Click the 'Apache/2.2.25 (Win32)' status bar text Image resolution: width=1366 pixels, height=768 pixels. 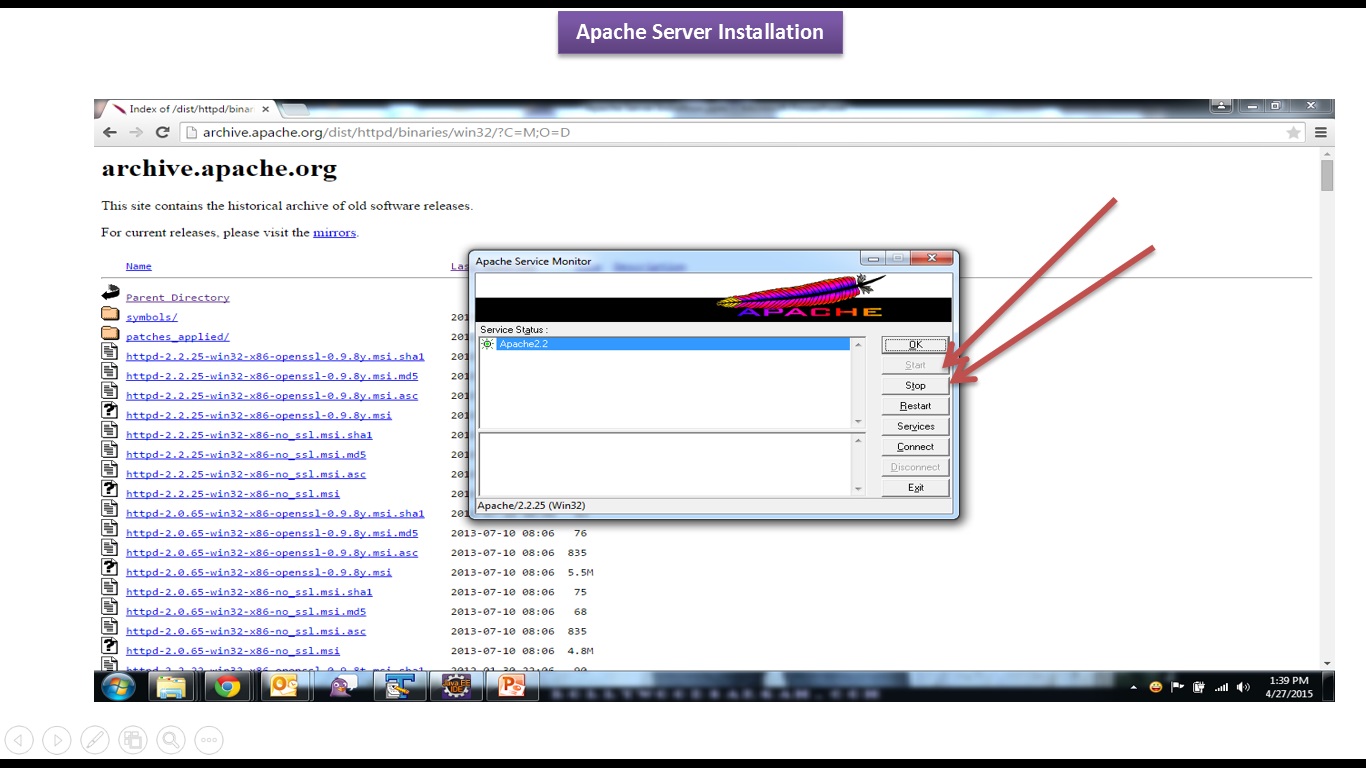pos(531,506)
